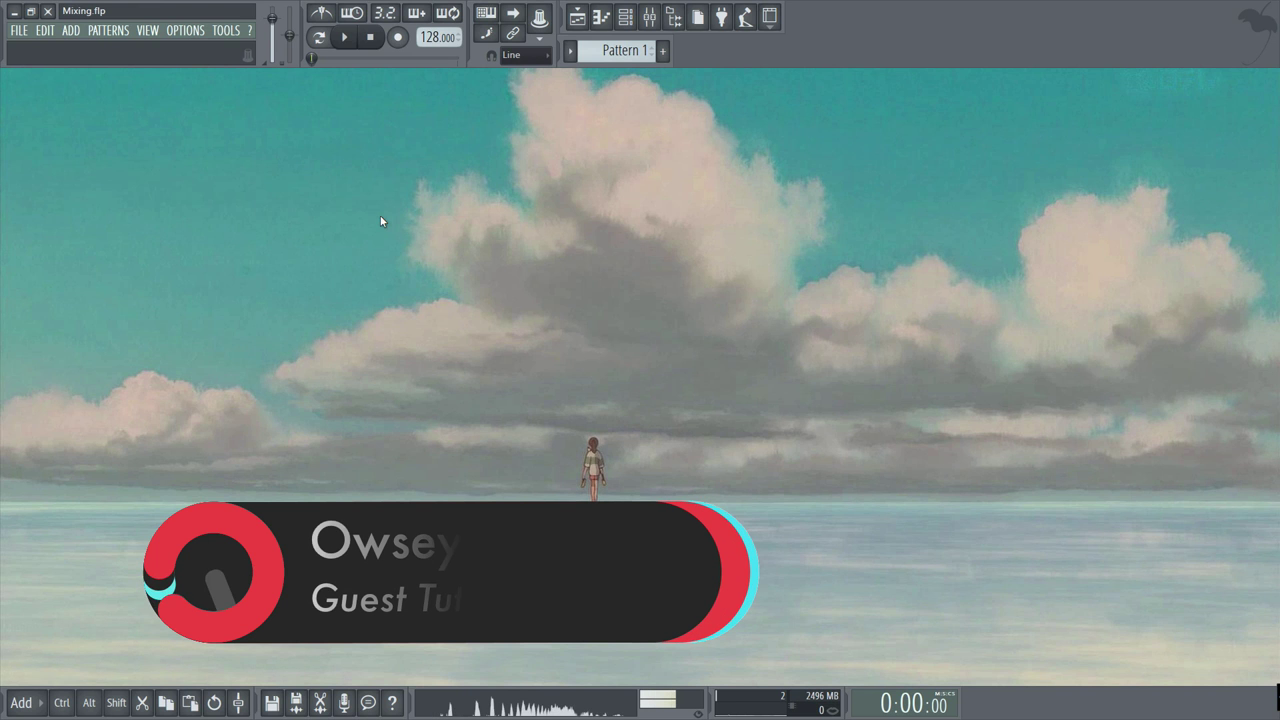Click the speech bubble info icon

(368, 703)
